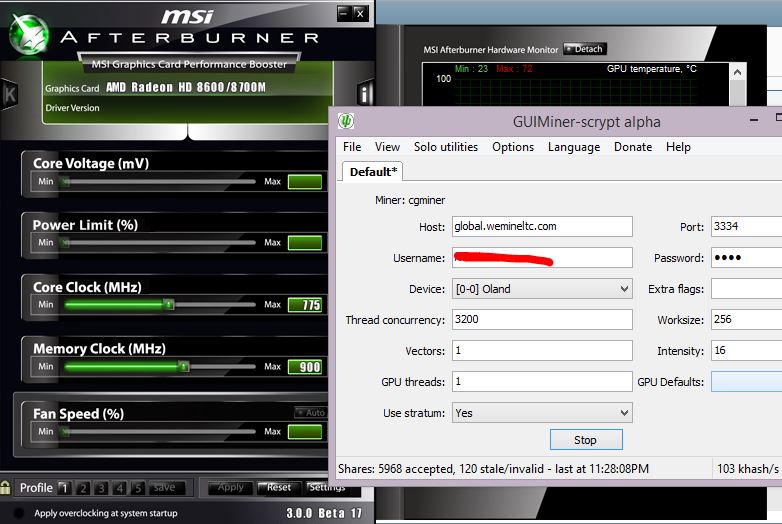Image resolution: width=782 pixels, height=524 pixels.
Task: Click the Extra flags field
Action: tap(747, 289)
